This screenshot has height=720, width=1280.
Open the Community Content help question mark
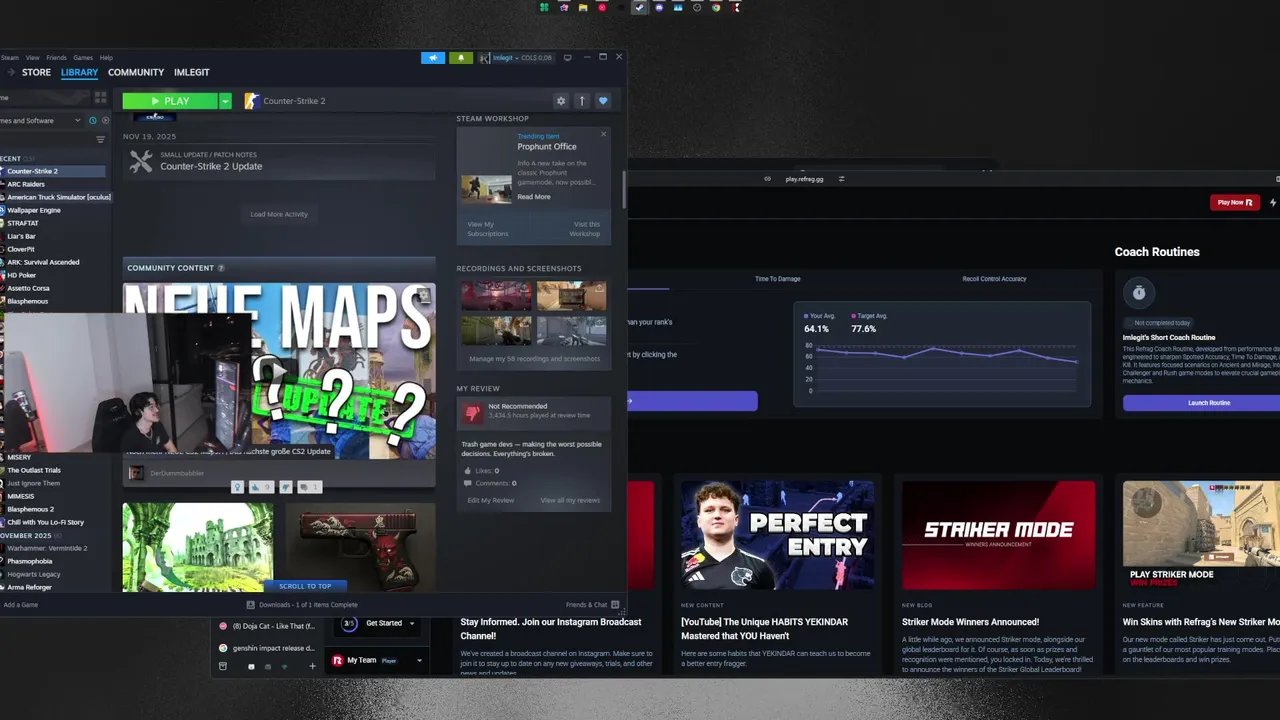[221, 268]
